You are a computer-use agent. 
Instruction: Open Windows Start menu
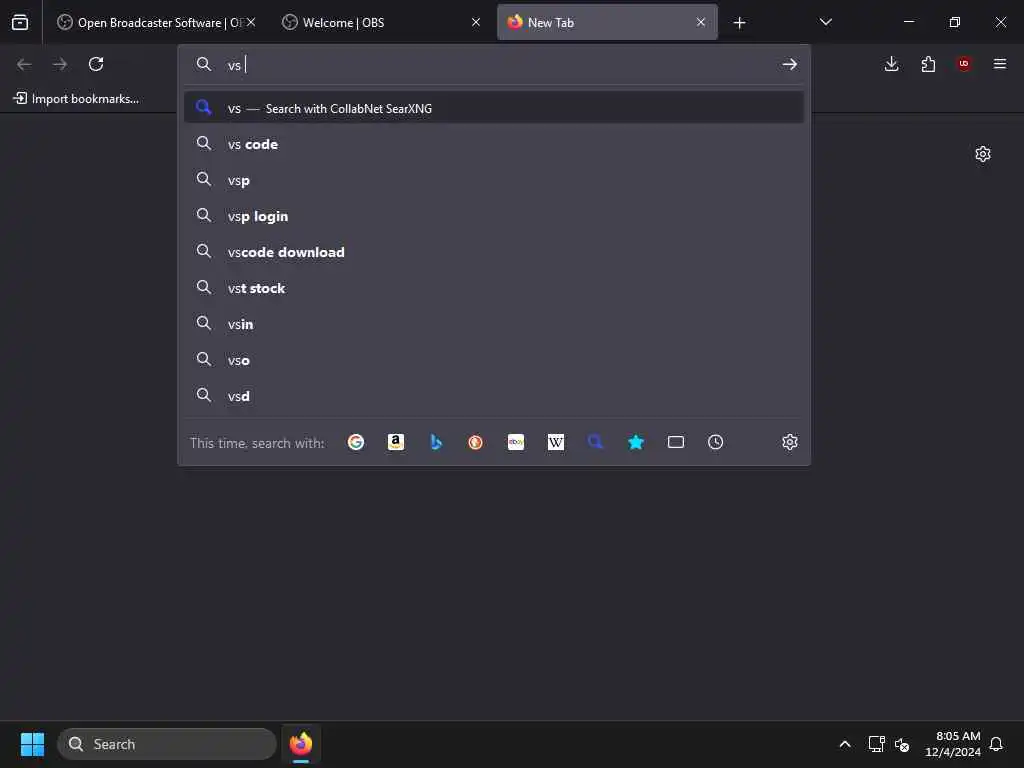(32, 744)
